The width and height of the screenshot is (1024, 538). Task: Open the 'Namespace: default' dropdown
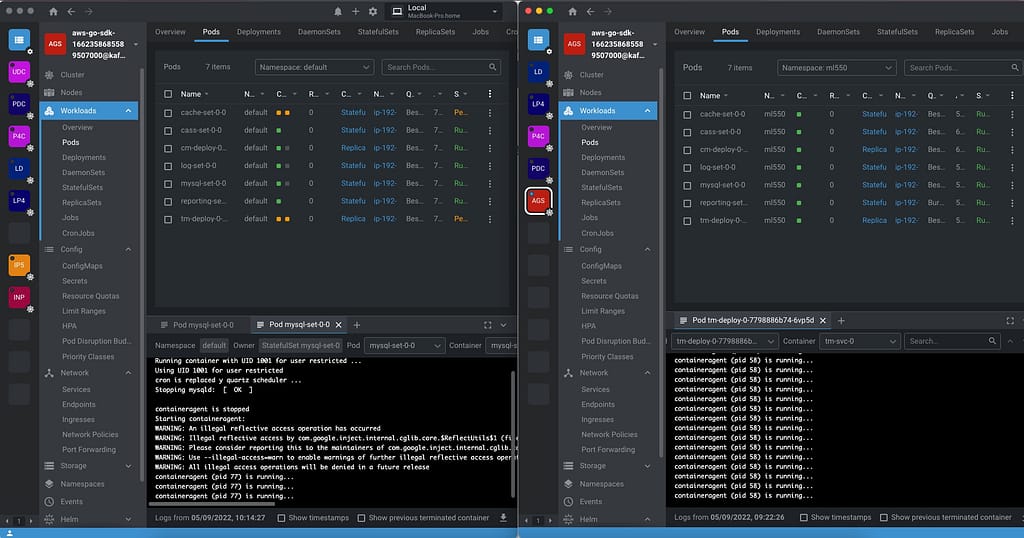click(x=313, y=67)
